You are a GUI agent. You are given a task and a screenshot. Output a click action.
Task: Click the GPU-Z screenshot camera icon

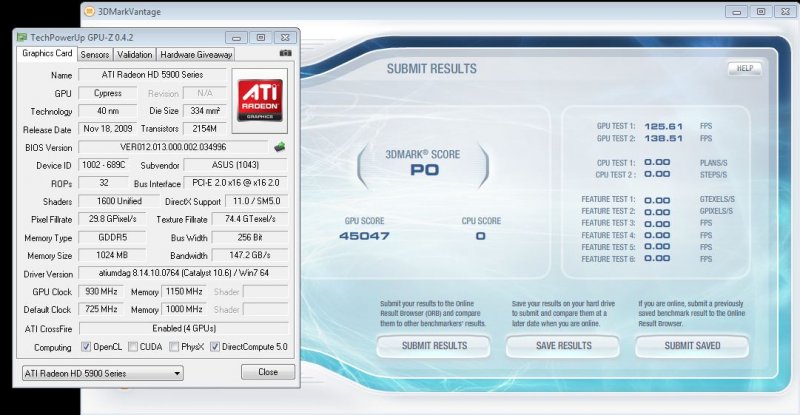(286, 53)
